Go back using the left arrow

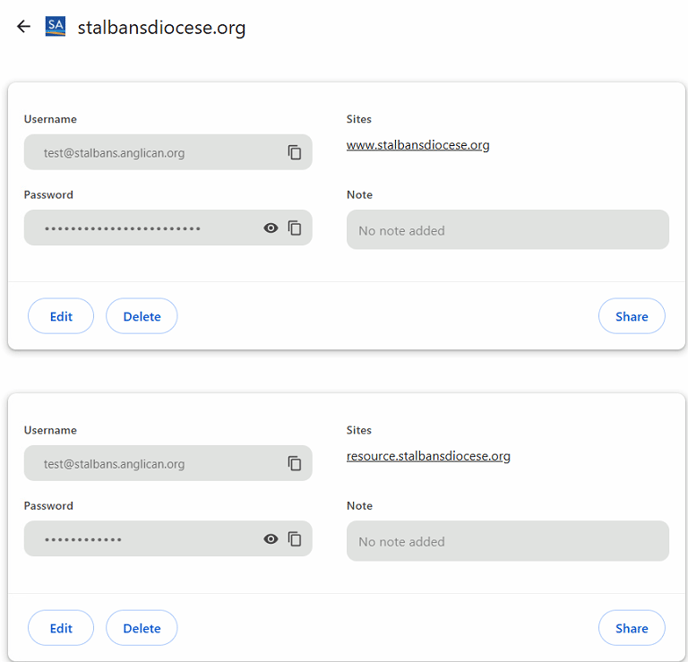coord(24,27)
